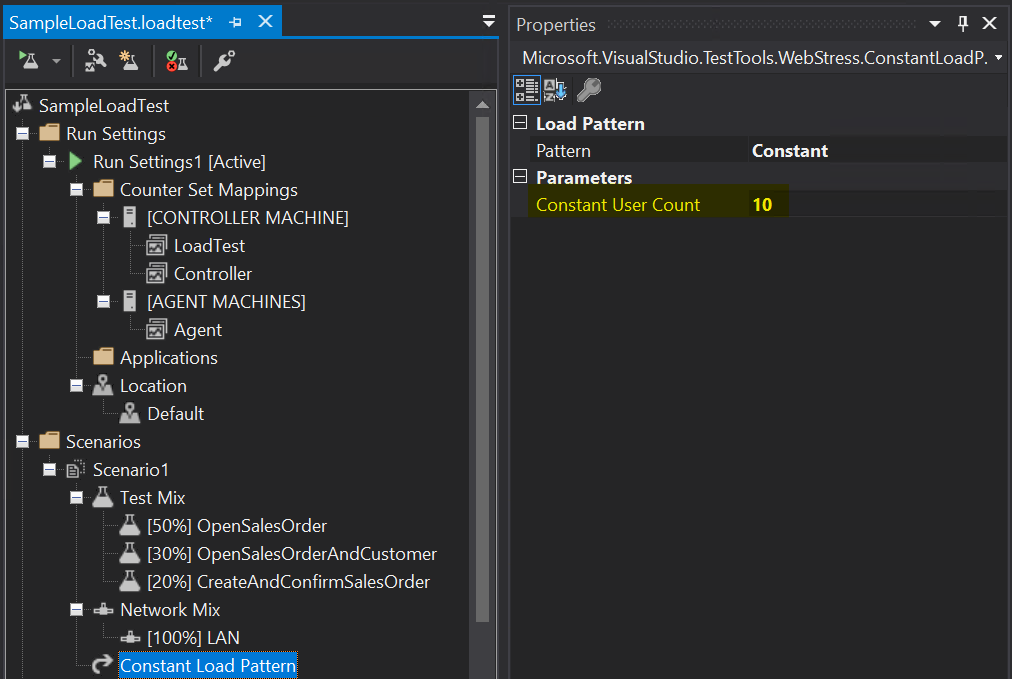Open the Properties object selector dropdown

point(998,57)
